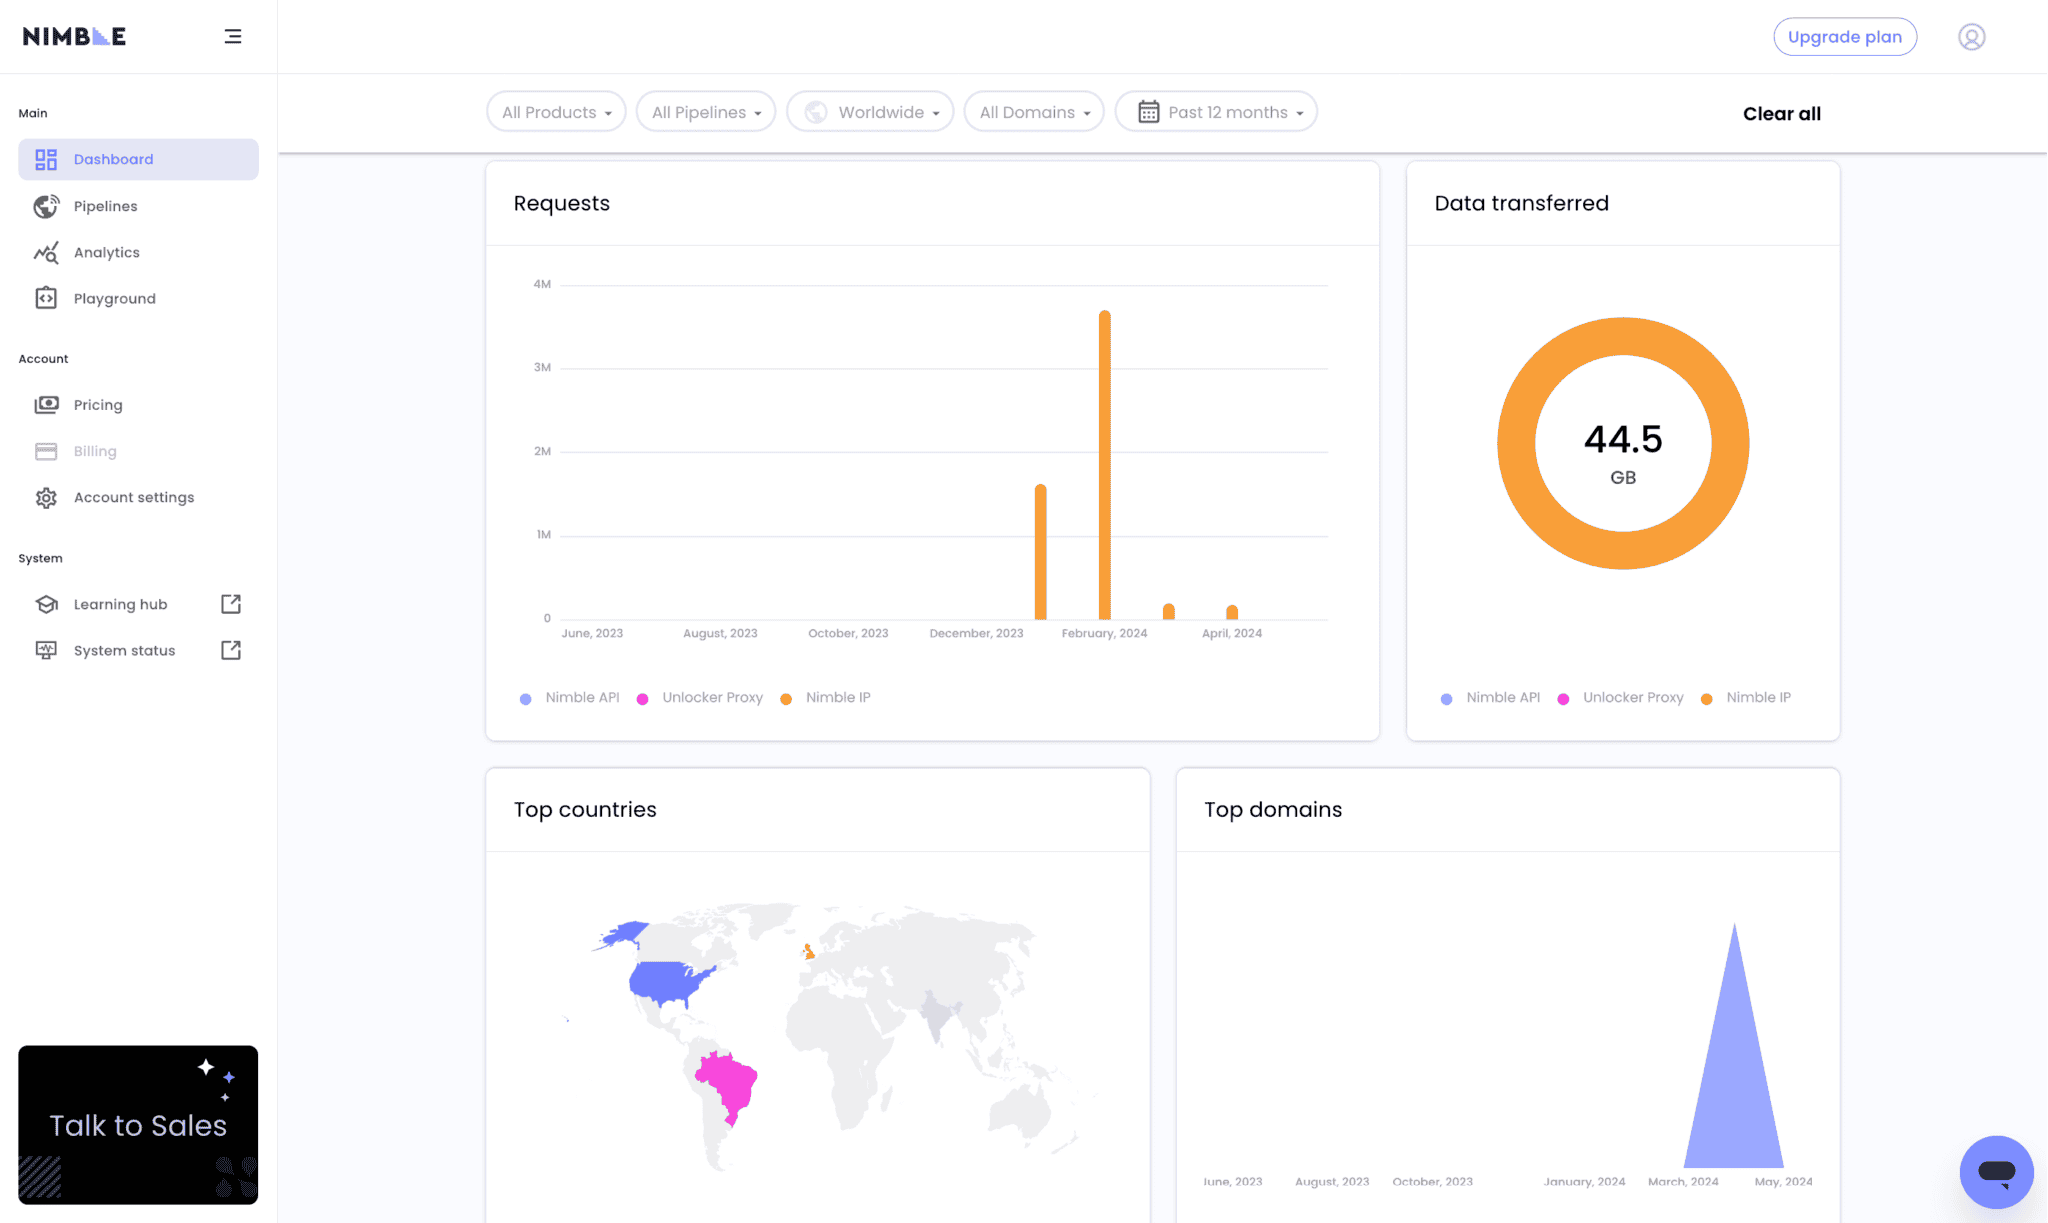This screenshot has height=1223, width=2048.
Task: Click the Billing card icon
Action: [x=46, y=452]
